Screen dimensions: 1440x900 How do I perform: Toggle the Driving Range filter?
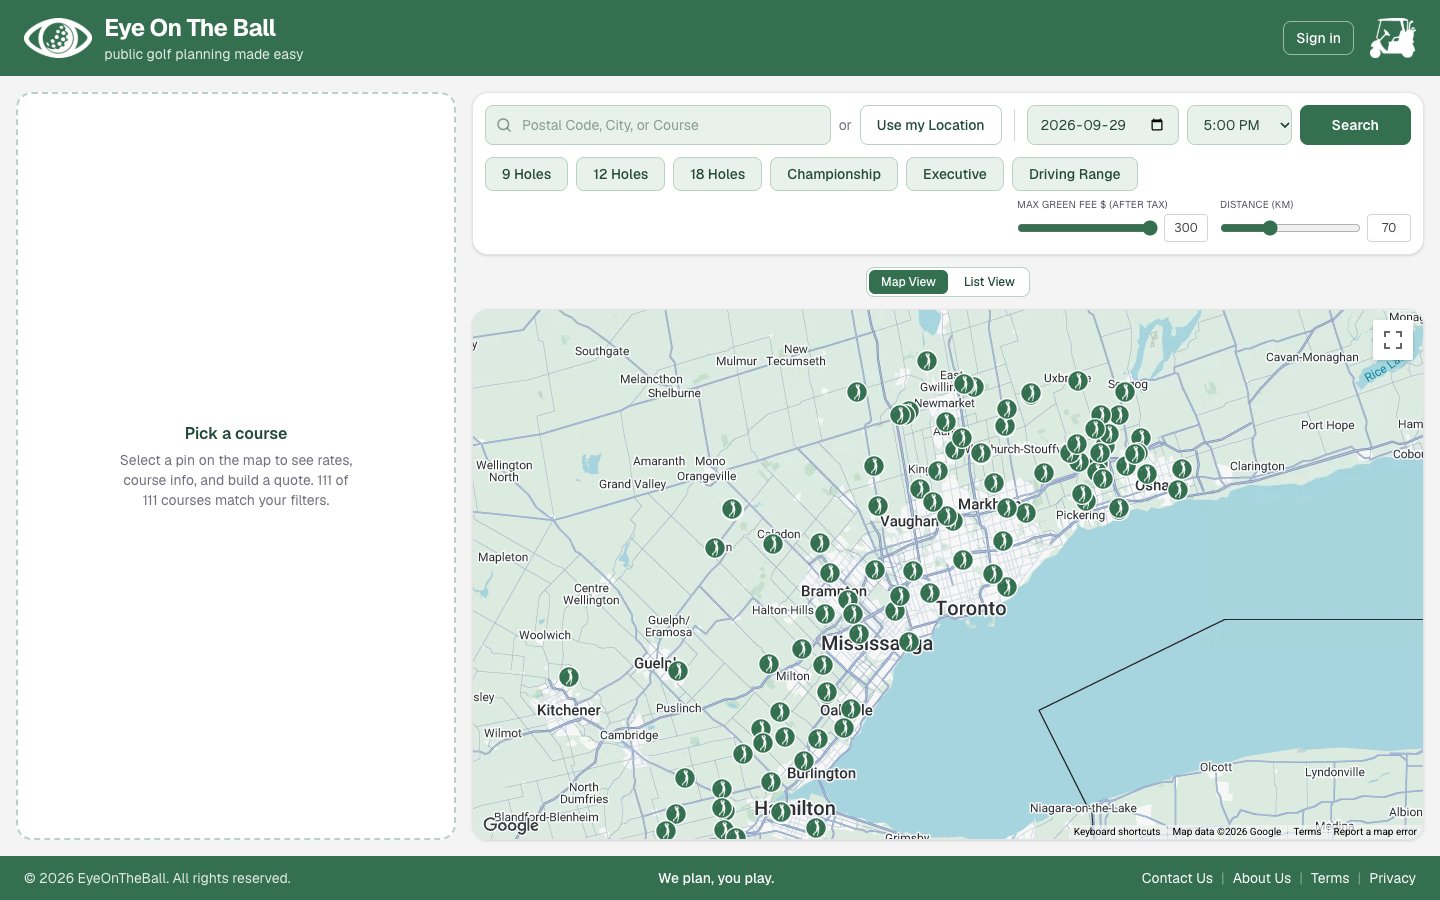point(1075,174)
